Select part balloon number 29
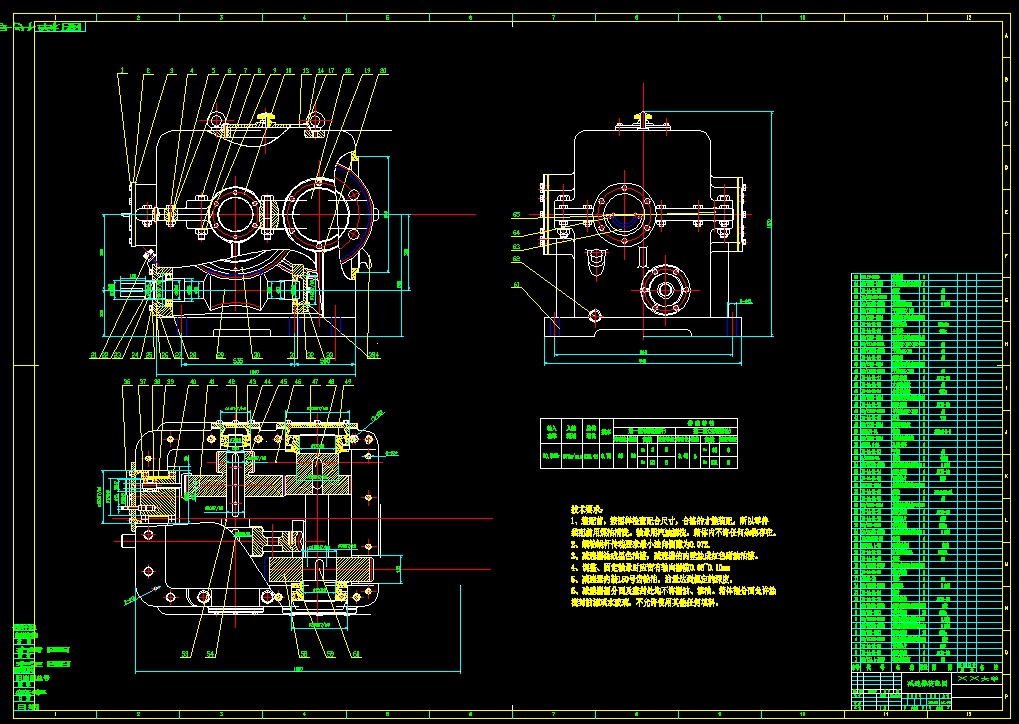This screenshot has height=724, width=1019. pos(220,356)
